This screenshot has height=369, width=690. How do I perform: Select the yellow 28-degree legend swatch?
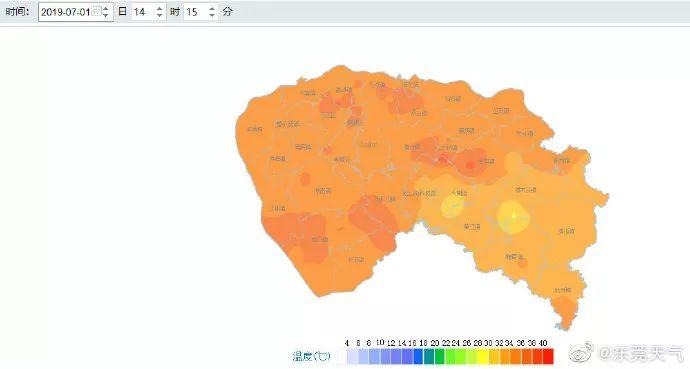[x=483, y=356]
